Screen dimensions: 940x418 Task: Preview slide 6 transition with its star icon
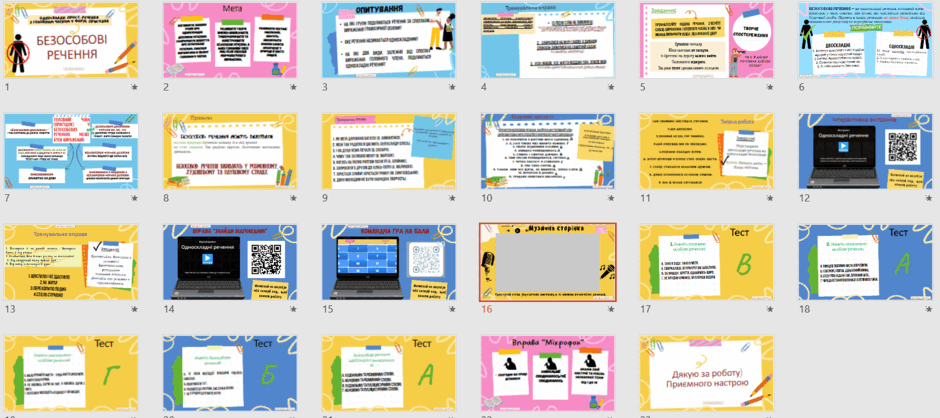point(929,87)
